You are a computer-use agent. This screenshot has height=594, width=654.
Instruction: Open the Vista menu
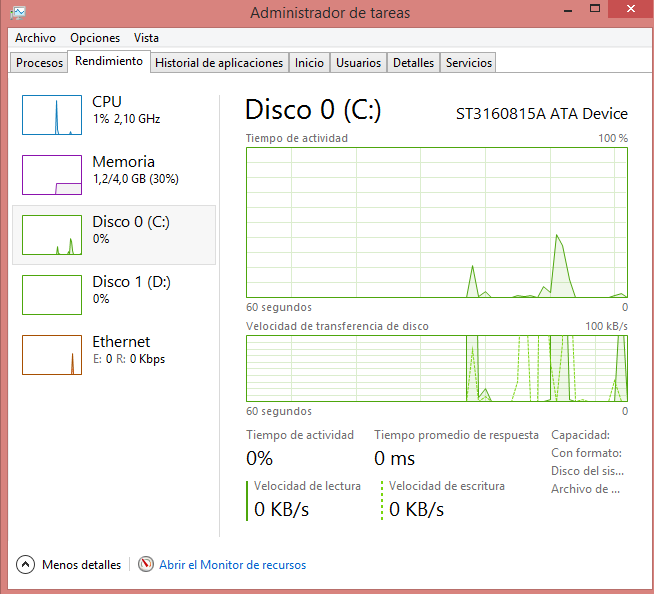pyautogui.click(x=146, y=38)
